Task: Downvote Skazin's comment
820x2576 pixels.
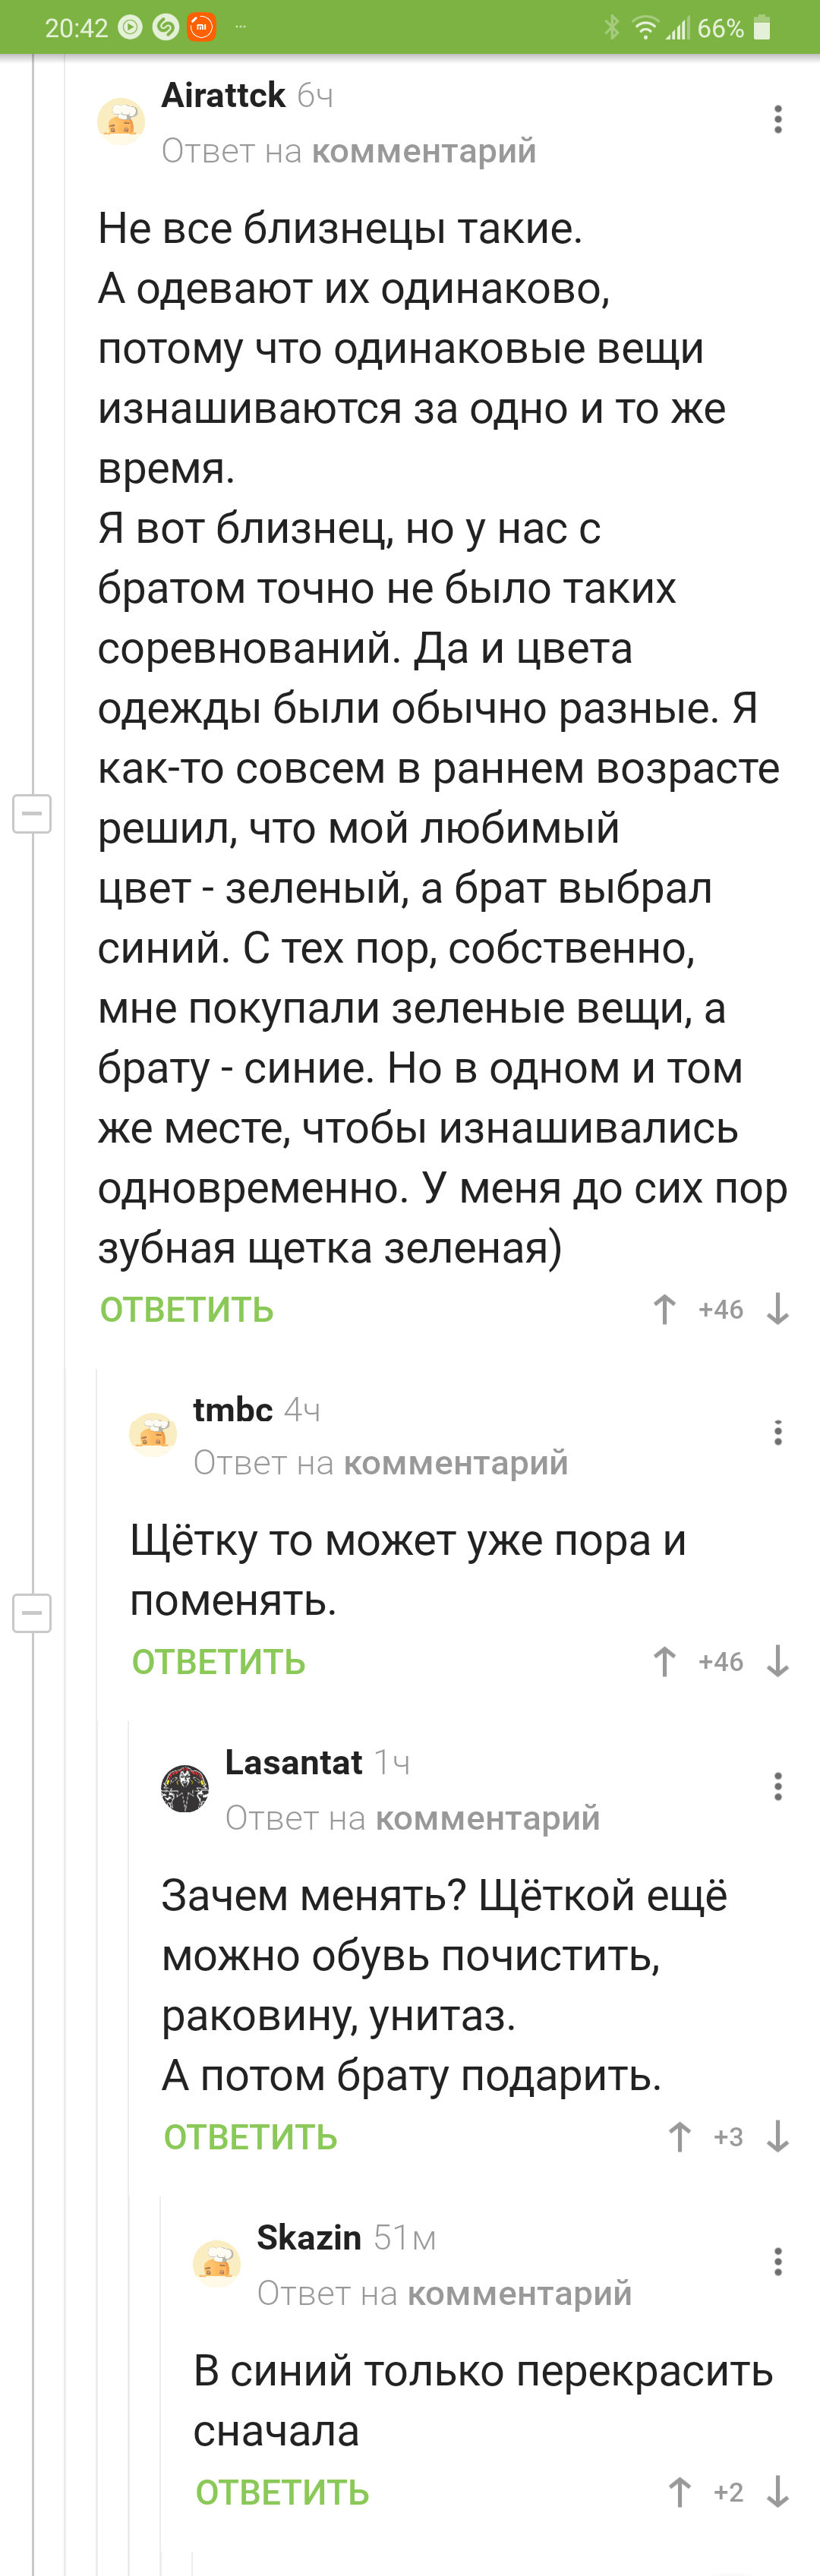Action: click(778, 2492)
